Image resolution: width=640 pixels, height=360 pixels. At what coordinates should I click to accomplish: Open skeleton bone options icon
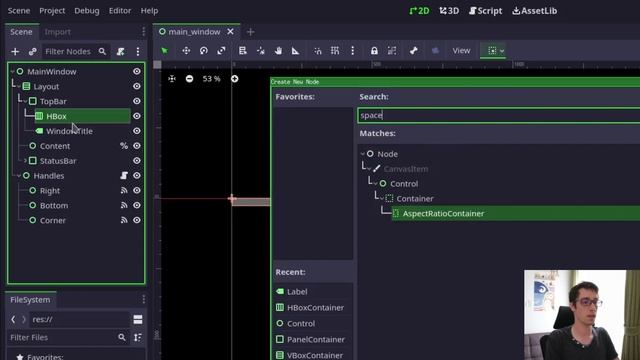(x=413, y=51)
